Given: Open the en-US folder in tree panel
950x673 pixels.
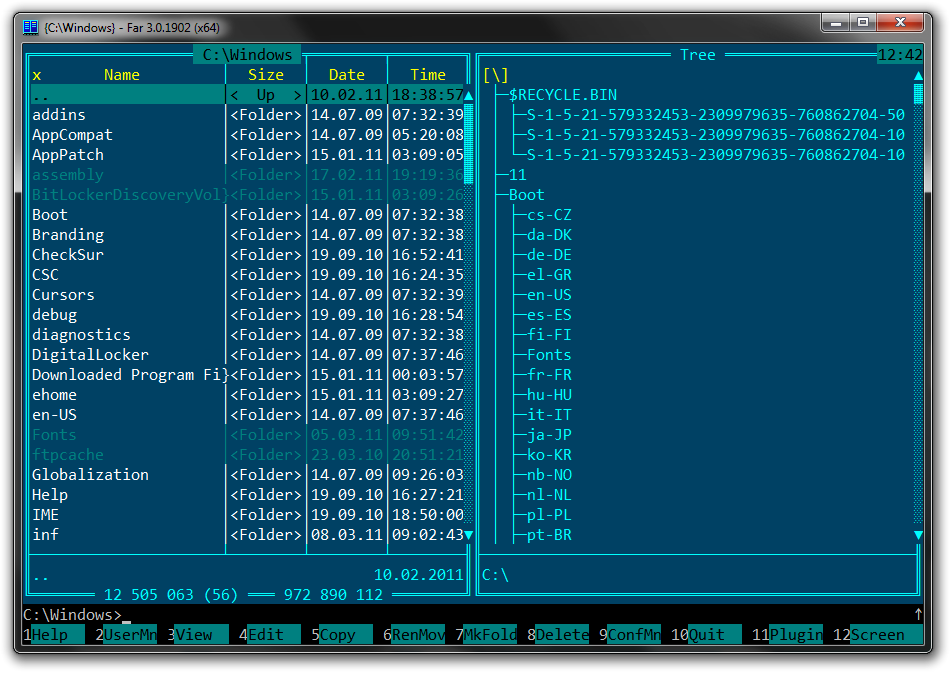Looking at the screenshot, I should [549, 295].
